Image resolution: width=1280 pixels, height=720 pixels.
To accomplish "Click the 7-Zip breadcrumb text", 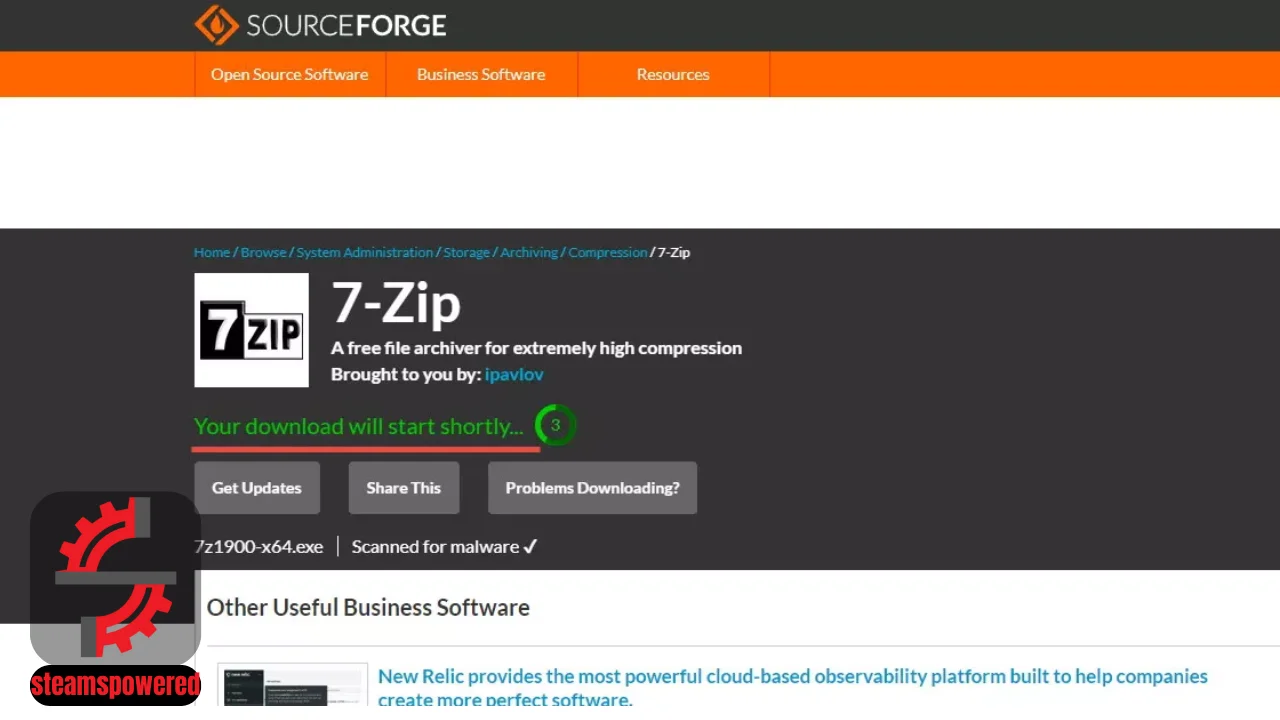I will pos(674,253).
